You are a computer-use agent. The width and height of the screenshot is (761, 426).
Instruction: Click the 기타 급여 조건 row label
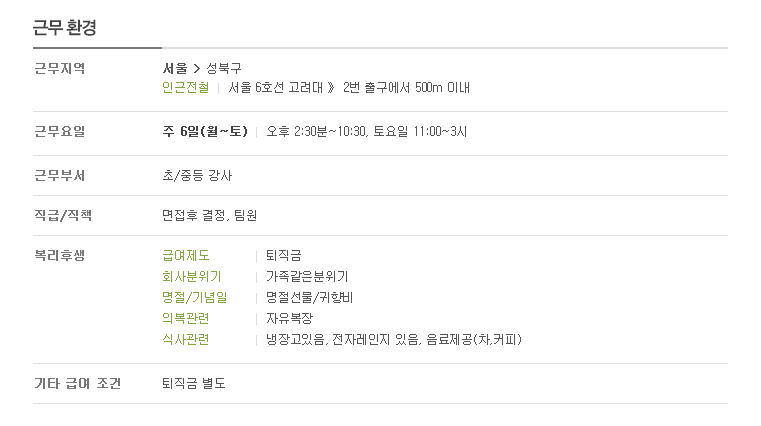(78, 384)
